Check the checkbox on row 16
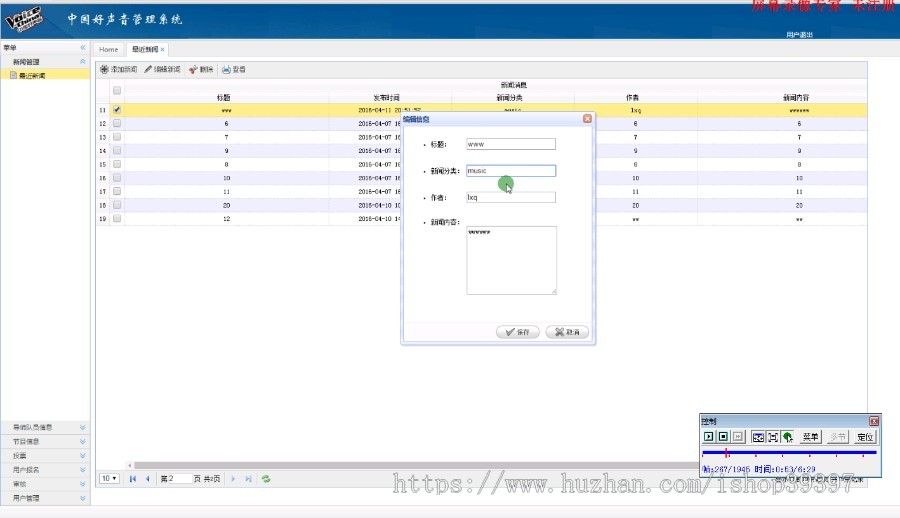 point(117,177)
